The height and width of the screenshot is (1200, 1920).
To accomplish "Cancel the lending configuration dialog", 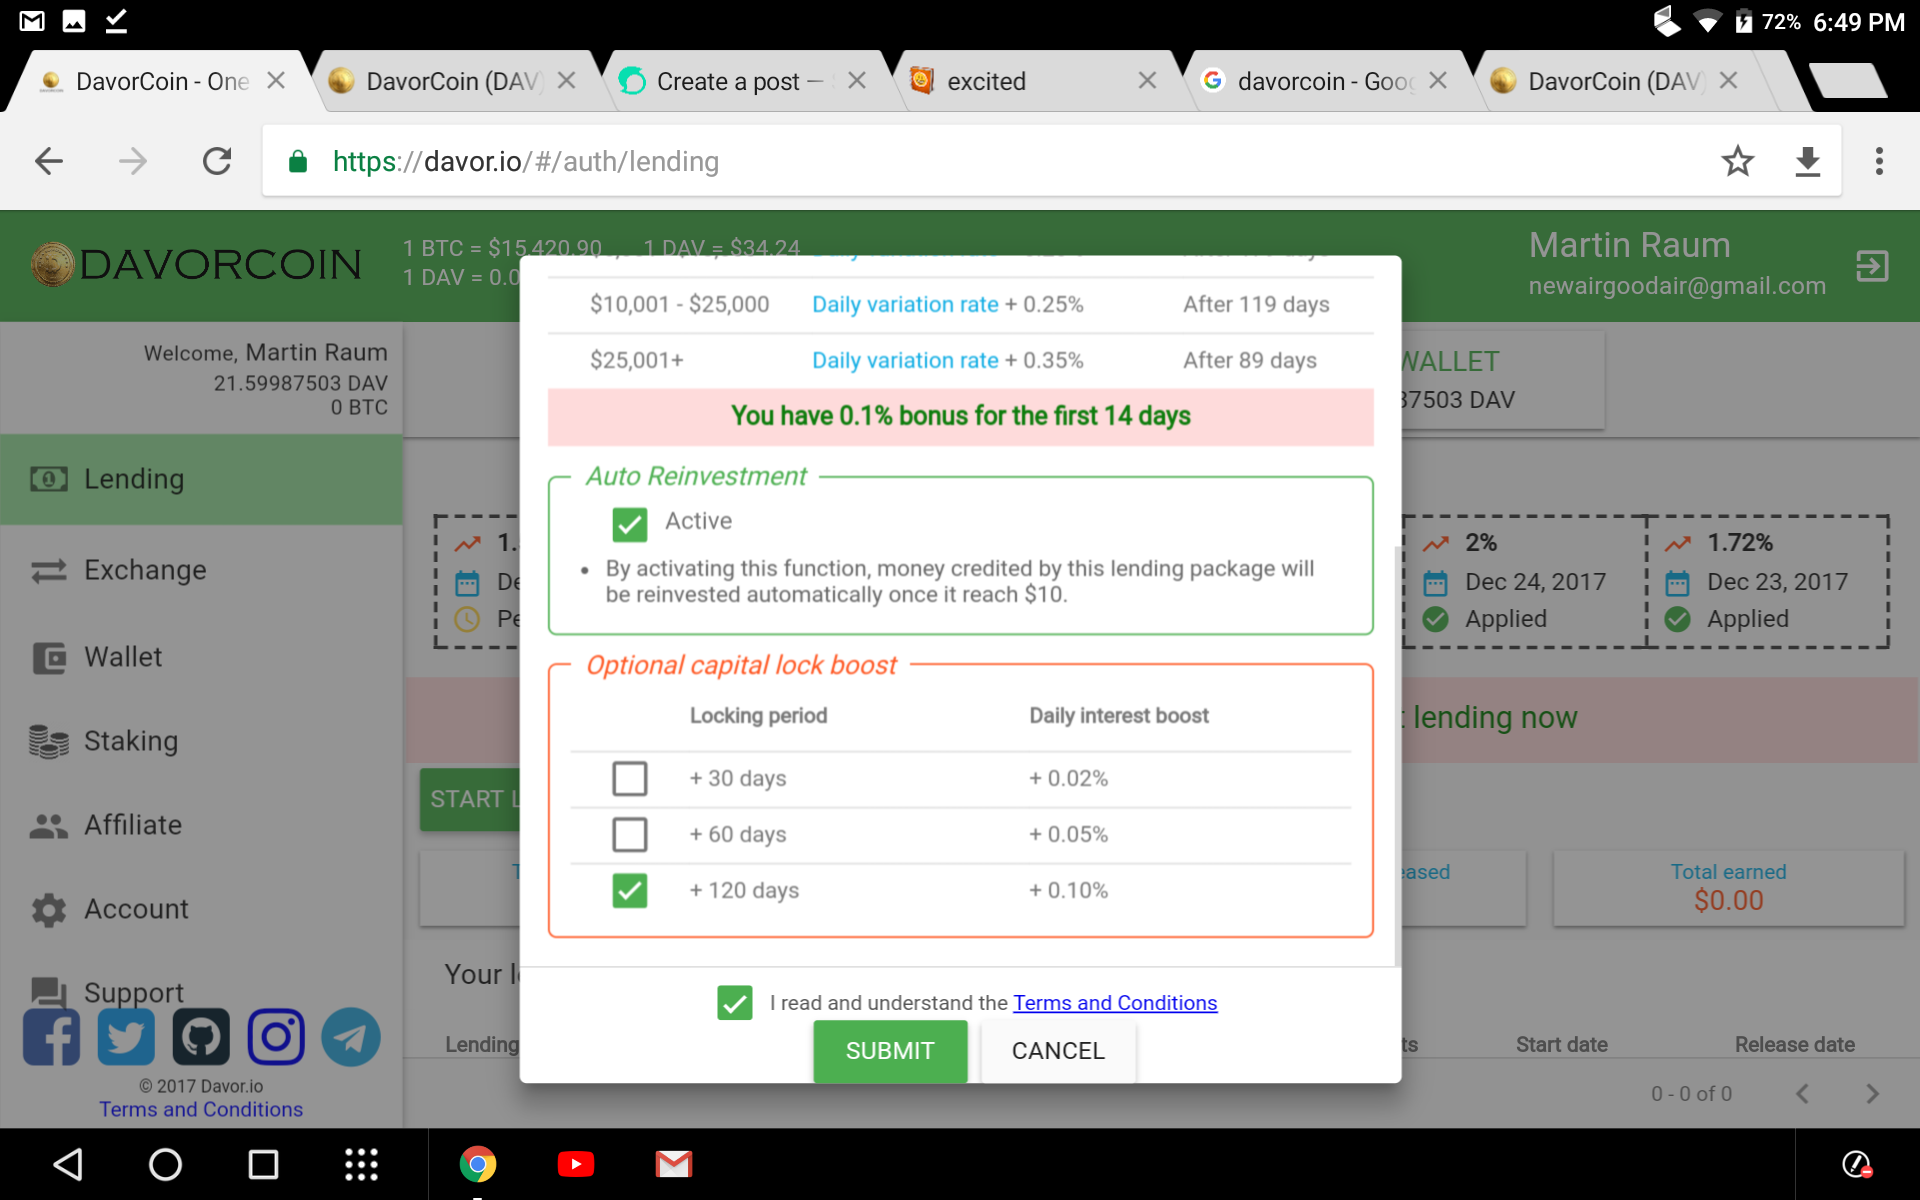I will click(1056, 1051).
